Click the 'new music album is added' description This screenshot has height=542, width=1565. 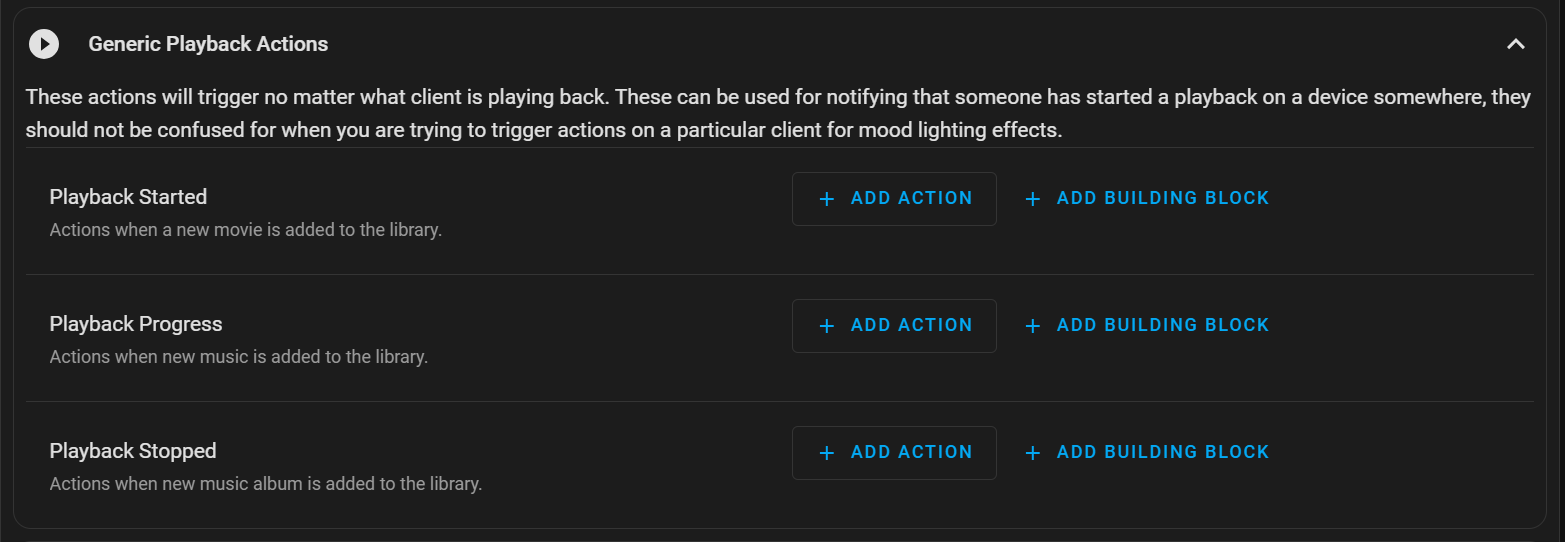click(266, 484)
